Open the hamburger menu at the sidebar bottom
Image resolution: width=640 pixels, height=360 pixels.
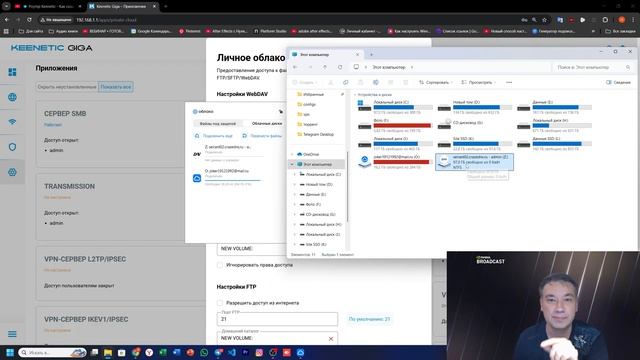(12, 334)
